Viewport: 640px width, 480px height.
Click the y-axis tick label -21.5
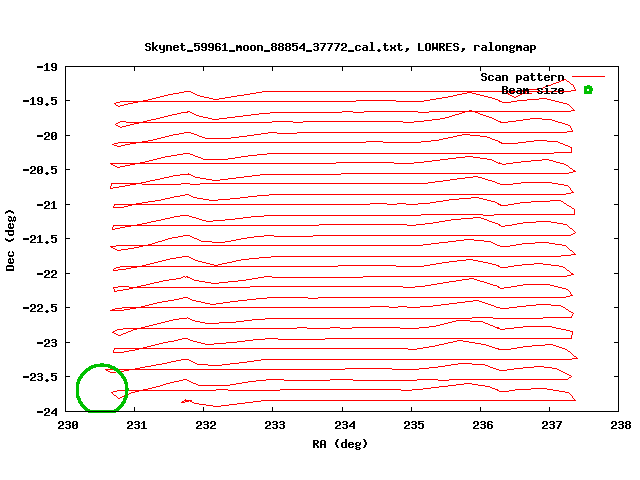point(40,239)
